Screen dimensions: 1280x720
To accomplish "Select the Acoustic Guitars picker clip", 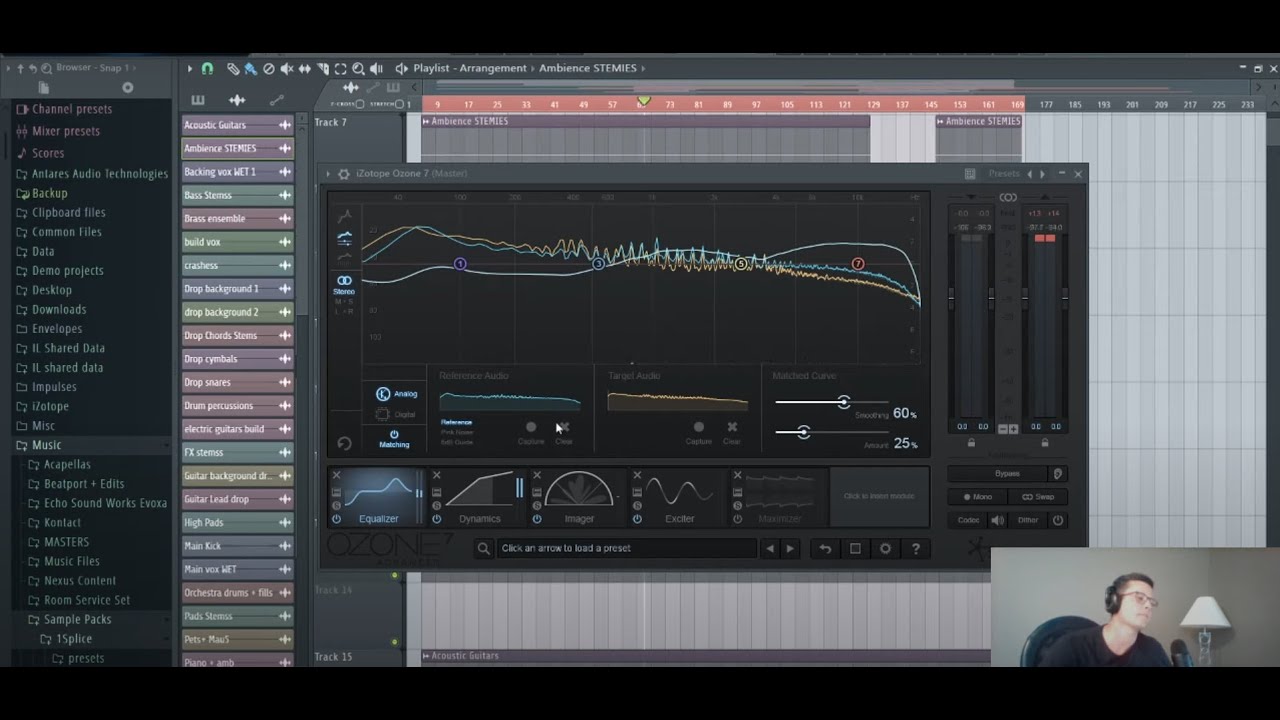I will [237, 125].
